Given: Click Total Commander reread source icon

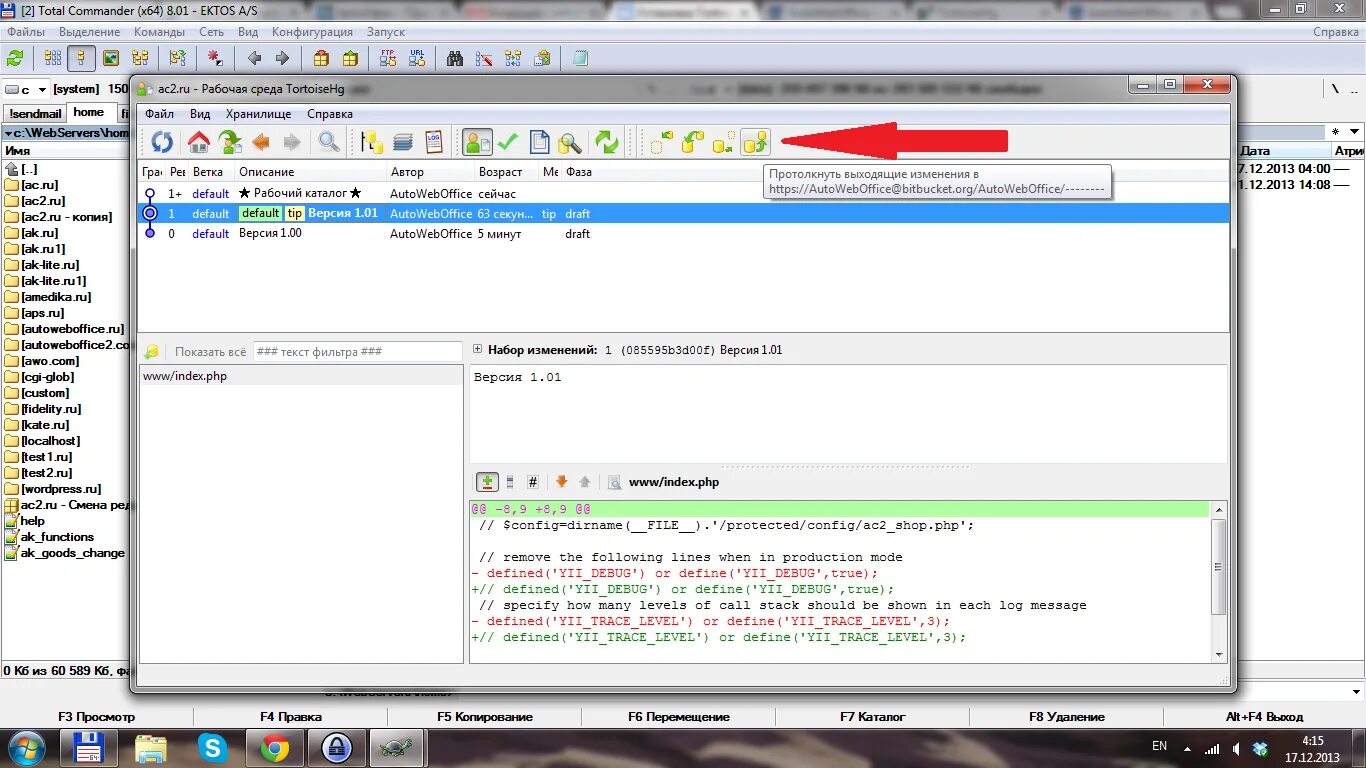Looking at the screenshot, I should coord(15,58).
